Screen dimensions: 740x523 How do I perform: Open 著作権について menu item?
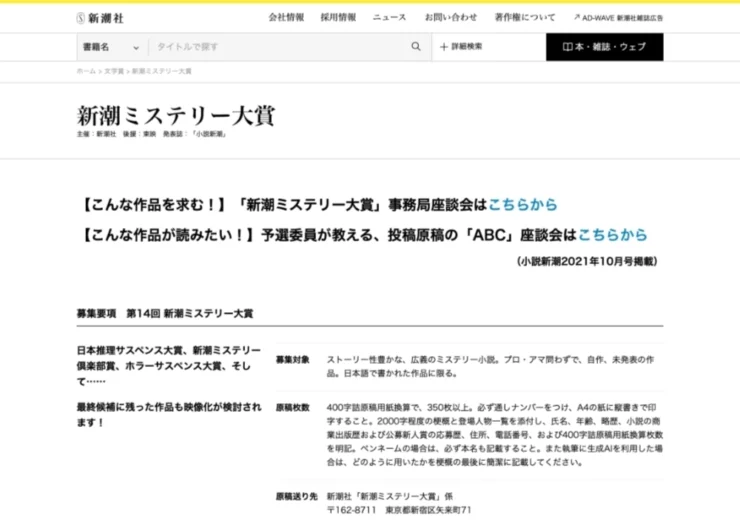(x=525, y=17)
